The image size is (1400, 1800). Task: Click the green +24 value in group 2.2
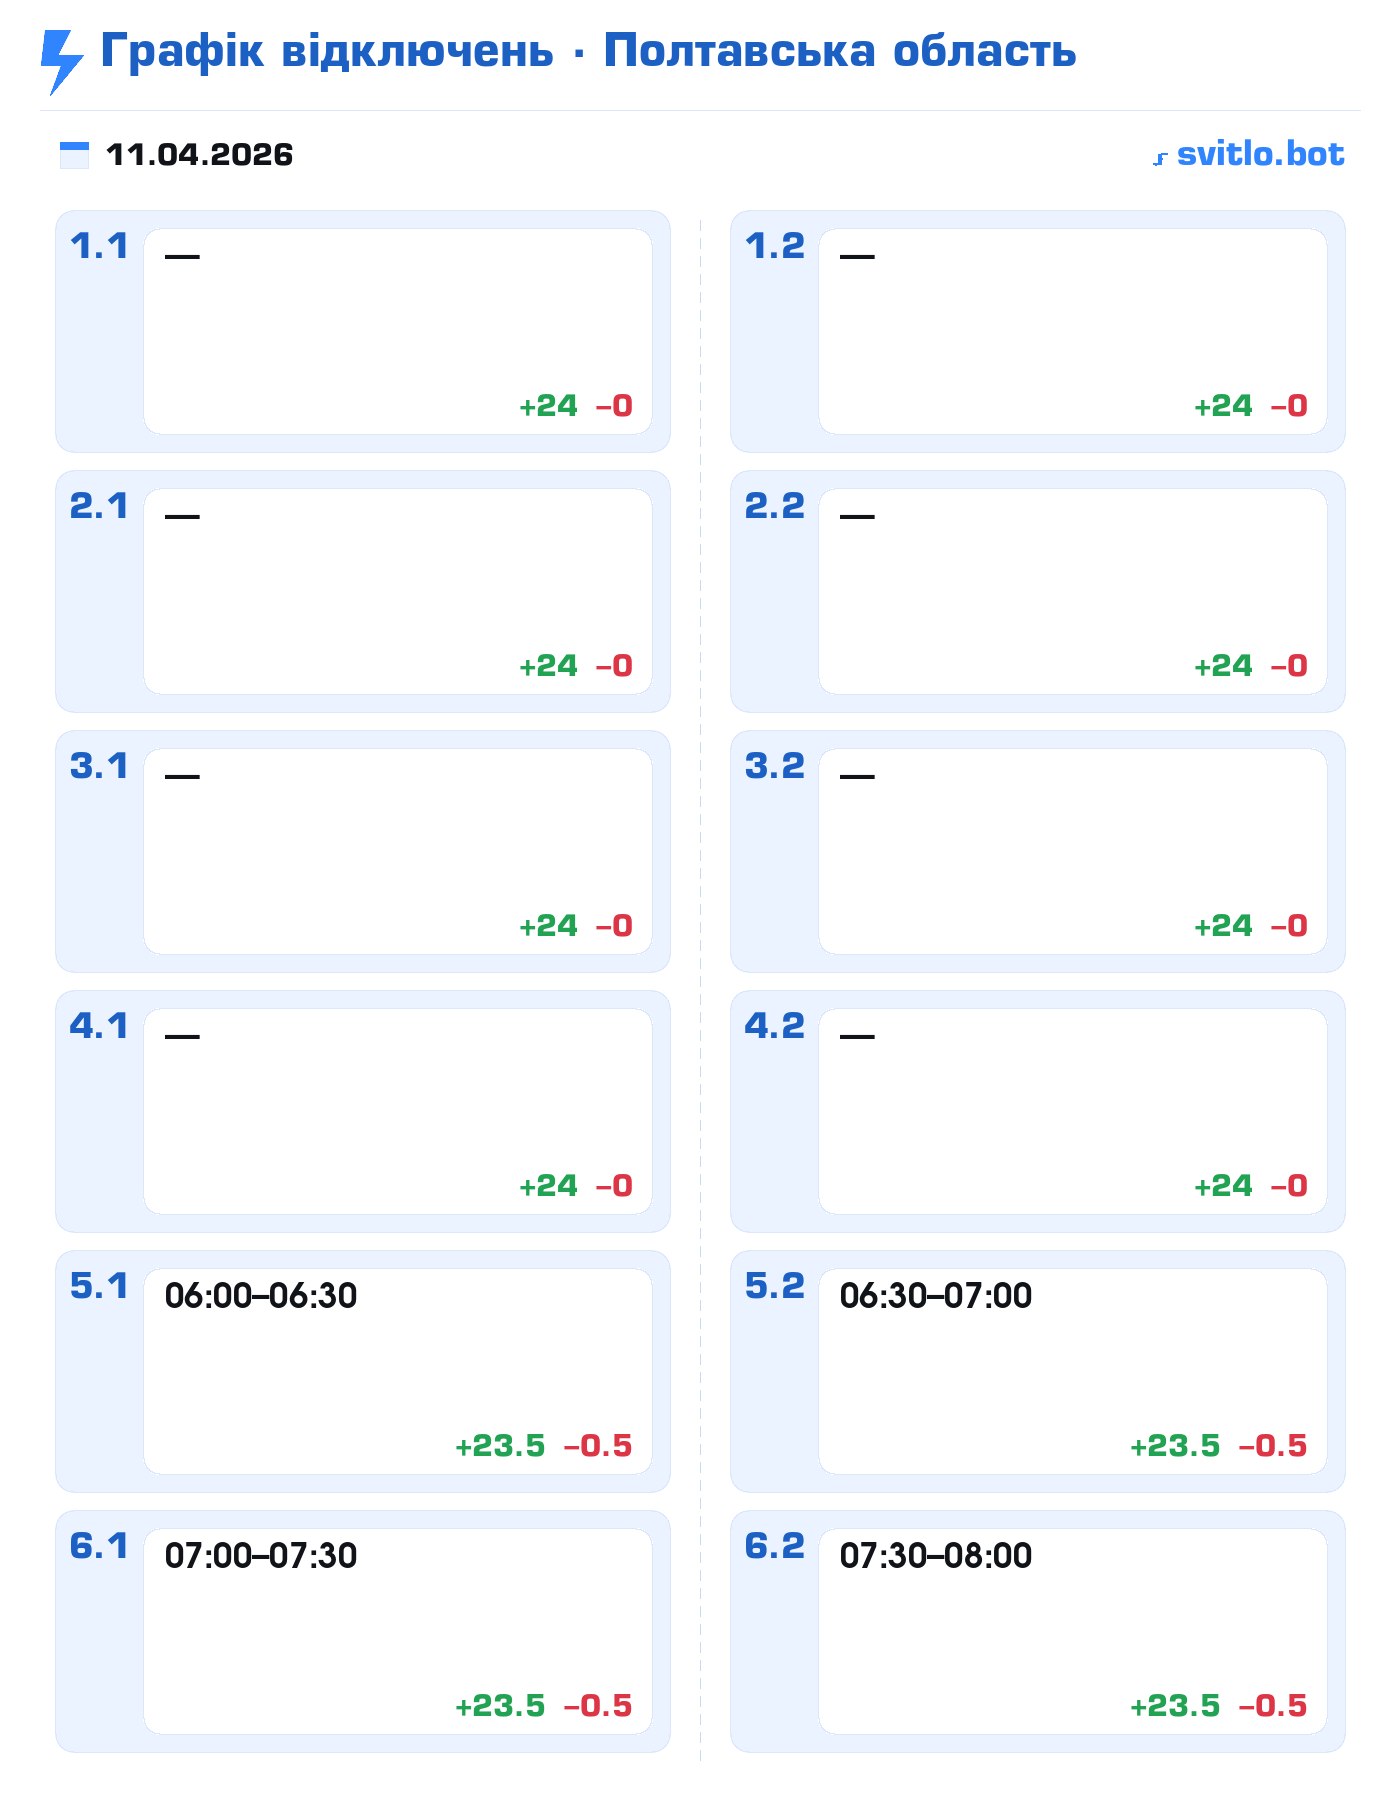[1223, 666]
